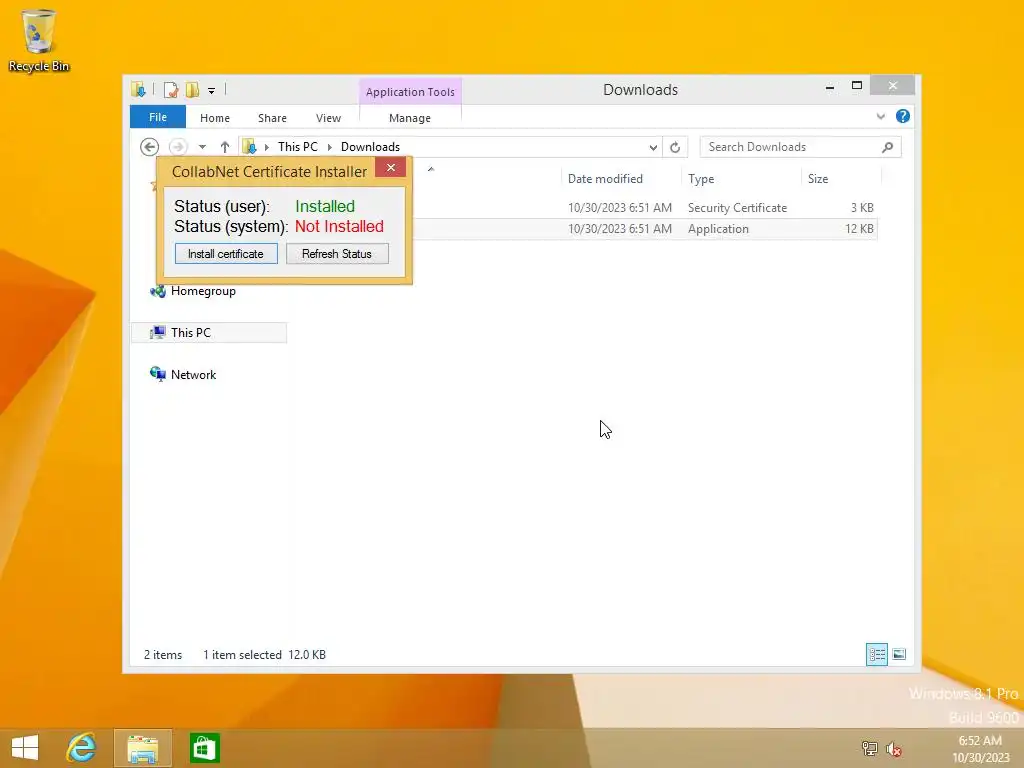Click the Explorer window folder icon

138,89
